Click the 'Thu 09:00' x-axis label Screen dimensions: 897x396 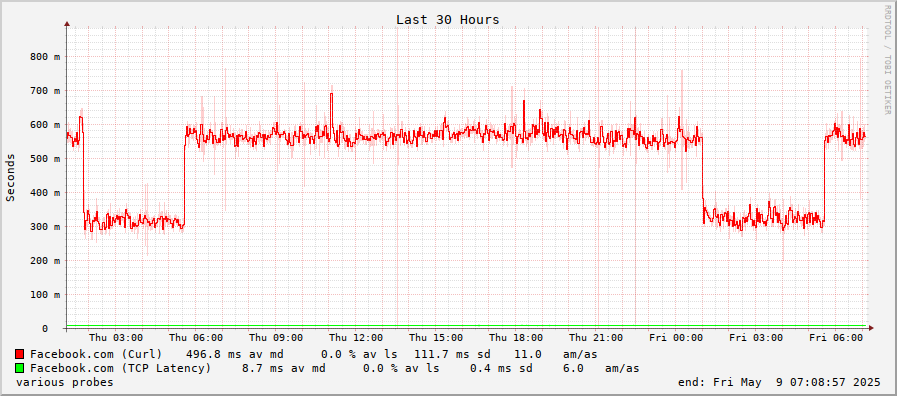tap(276, 338)
